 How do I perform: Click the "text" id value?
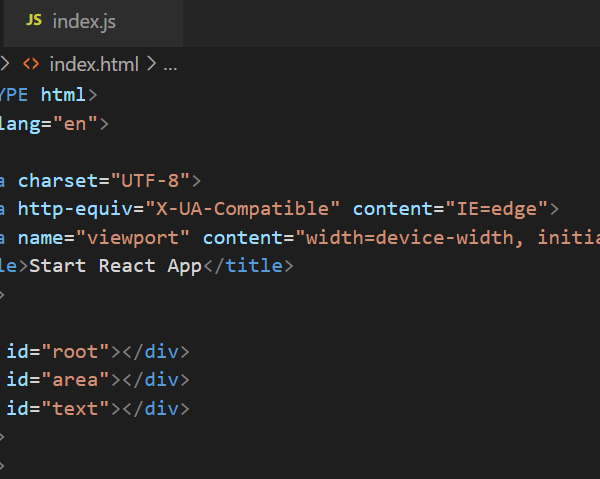83,409
